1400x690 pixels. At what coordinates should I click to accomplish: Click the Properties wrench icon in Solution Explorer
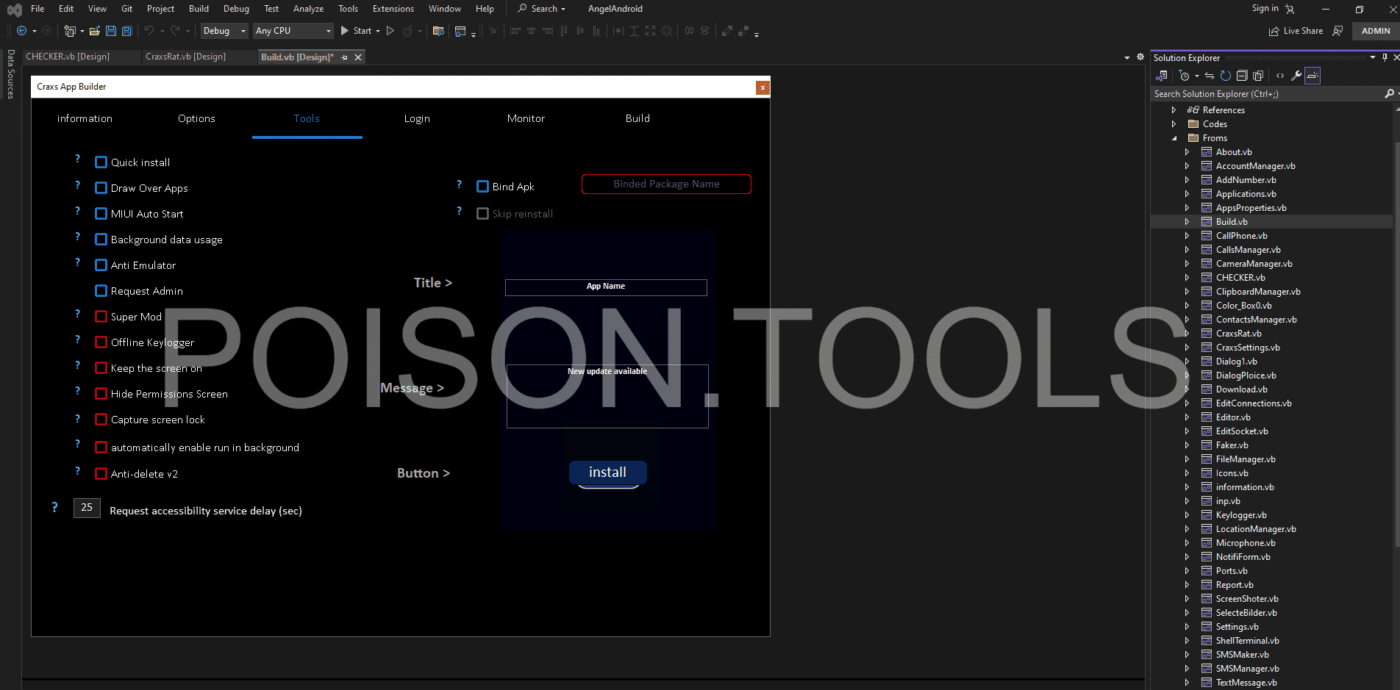pyautogui.click(x=1296, y=76)
